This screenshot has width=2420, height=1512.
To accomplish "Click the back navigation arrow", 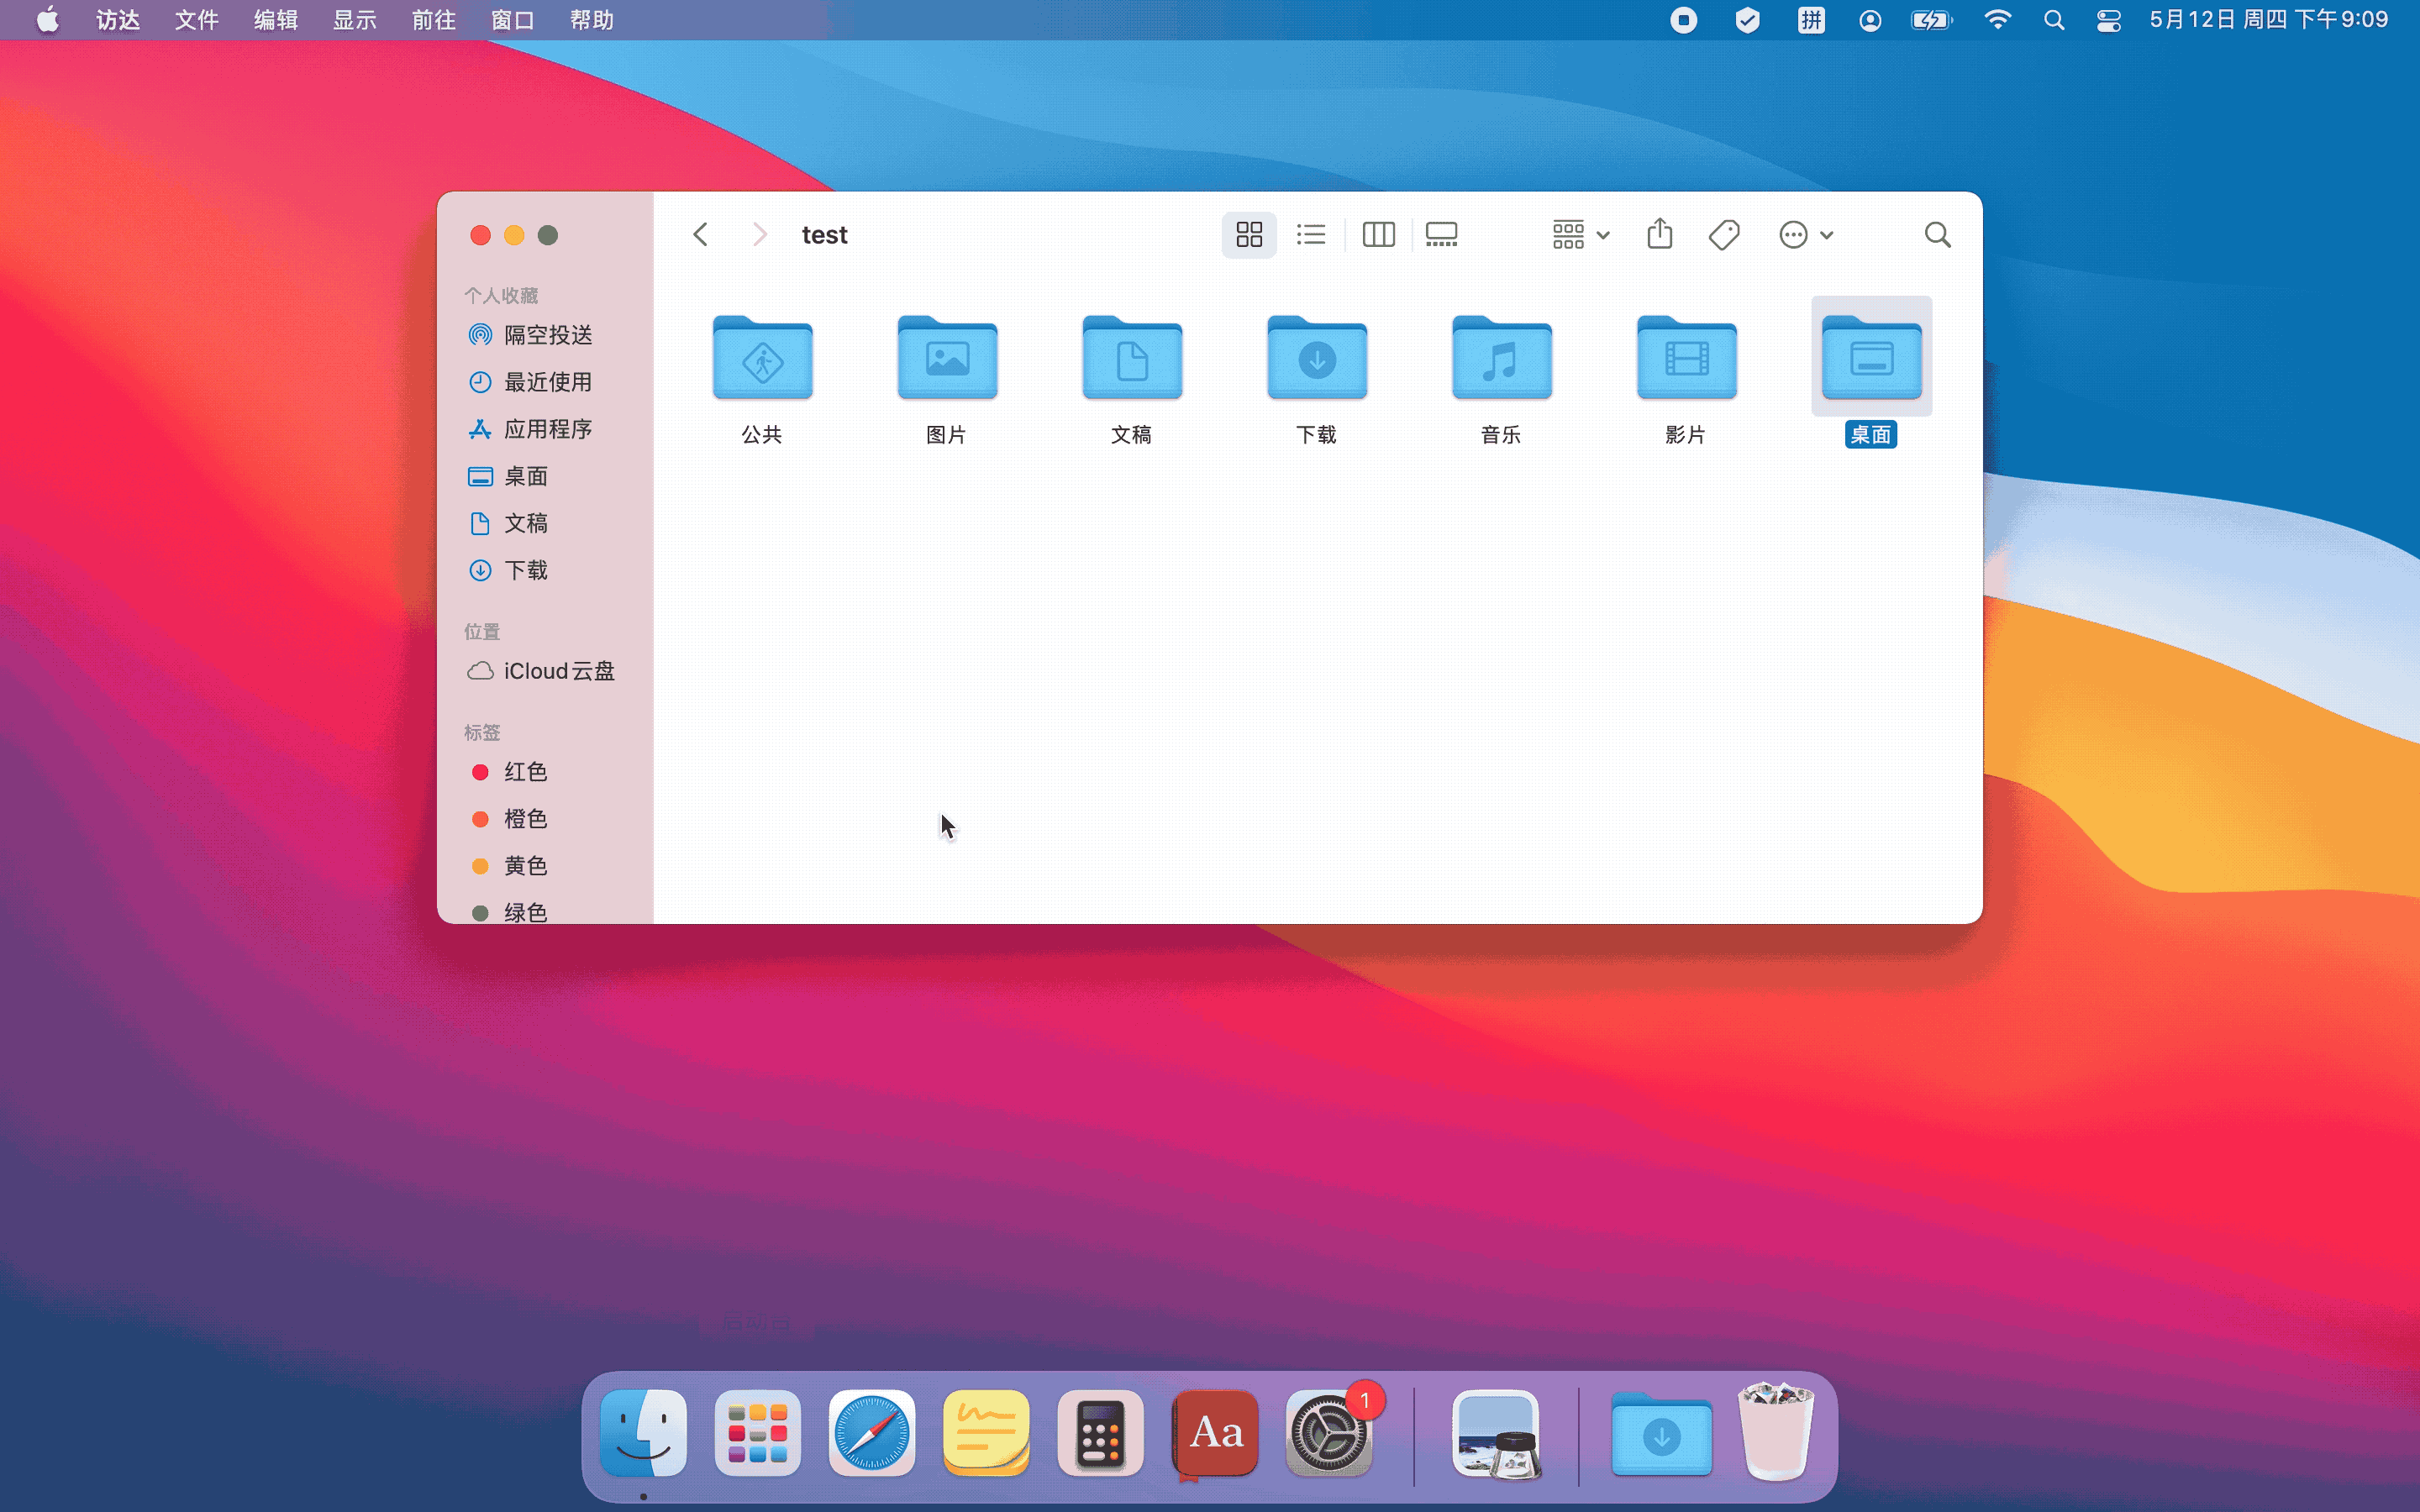I will (700, 235).
